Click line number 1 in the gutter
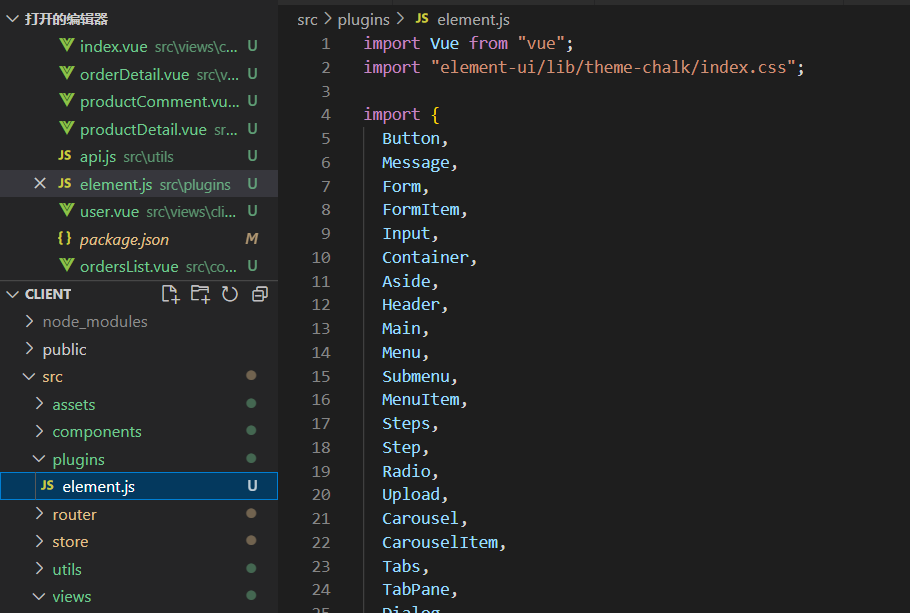The height and width of the screenshot is (613, 910). tap(326, 44)
